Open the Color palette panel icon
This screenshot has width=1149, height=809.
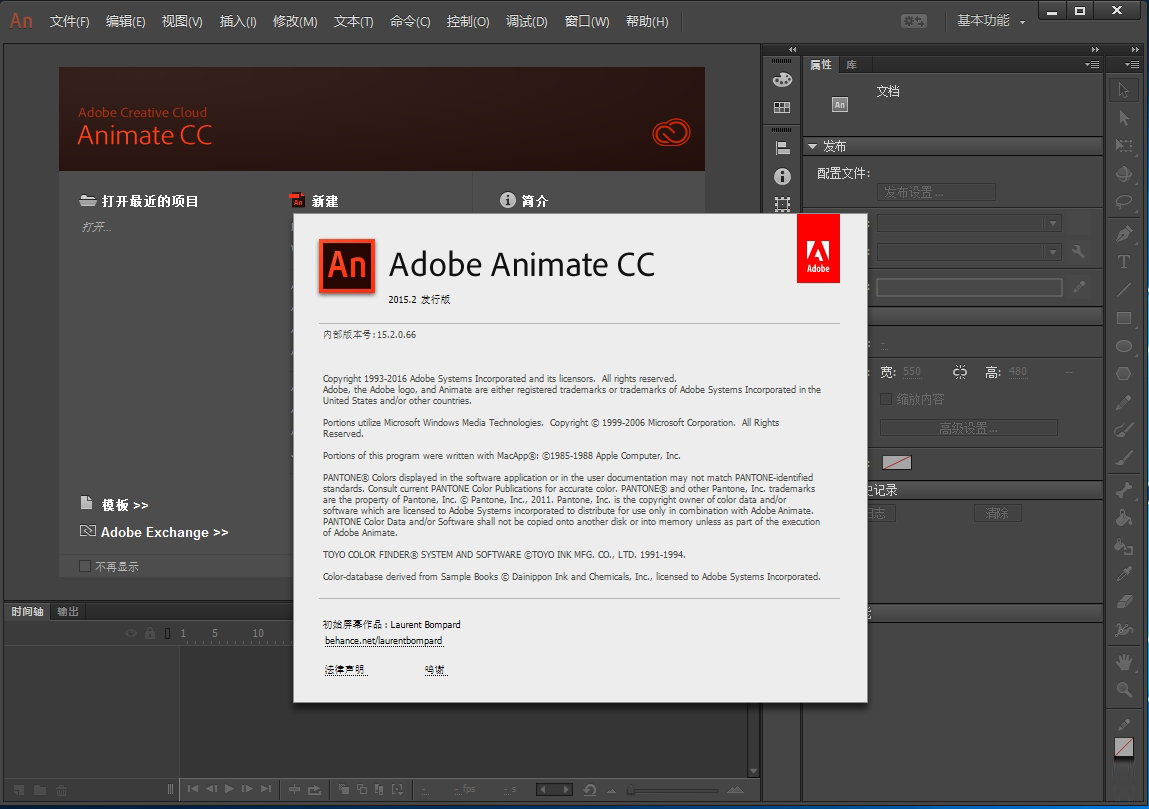point(782,79)
